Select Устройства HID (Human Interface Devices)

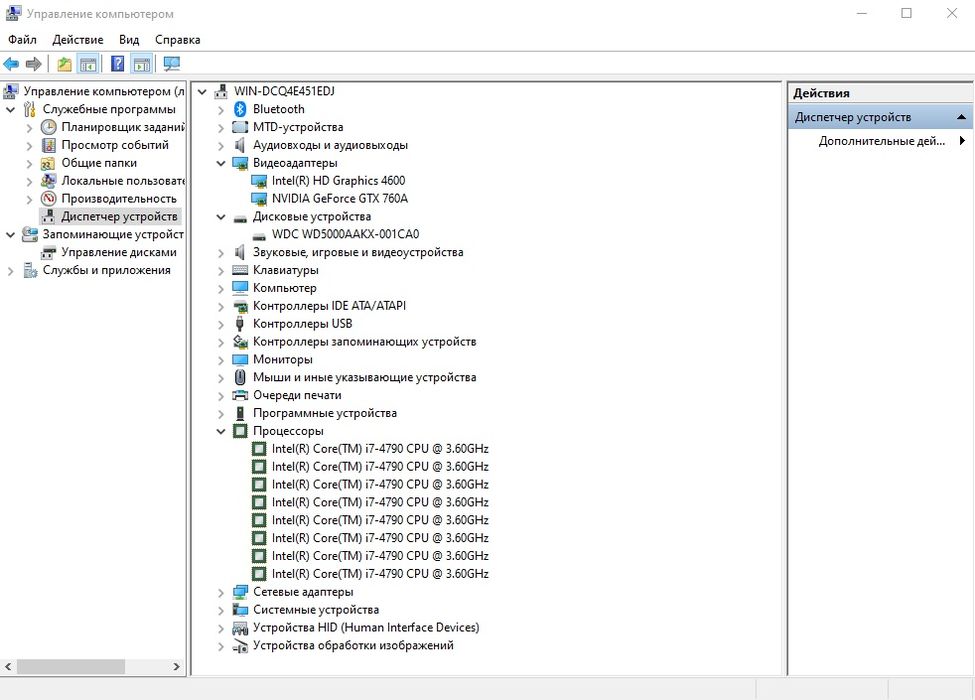click(366, 628)
